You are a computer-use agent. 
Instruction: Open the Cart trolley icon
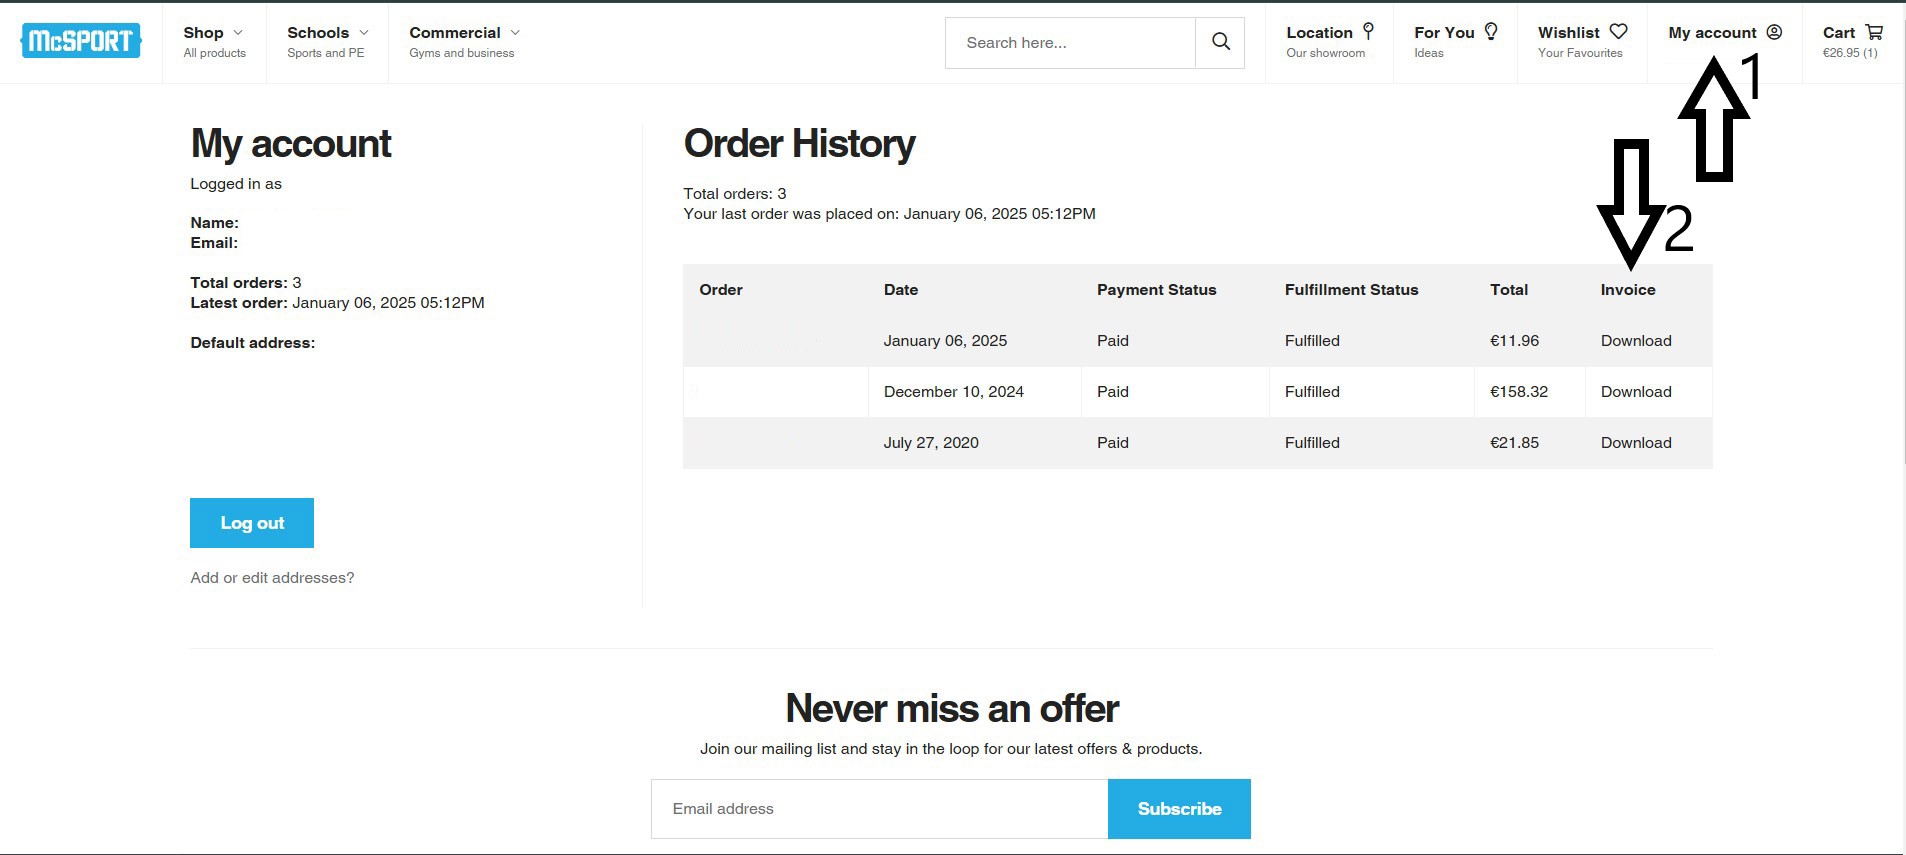[x=1874, y=32]
